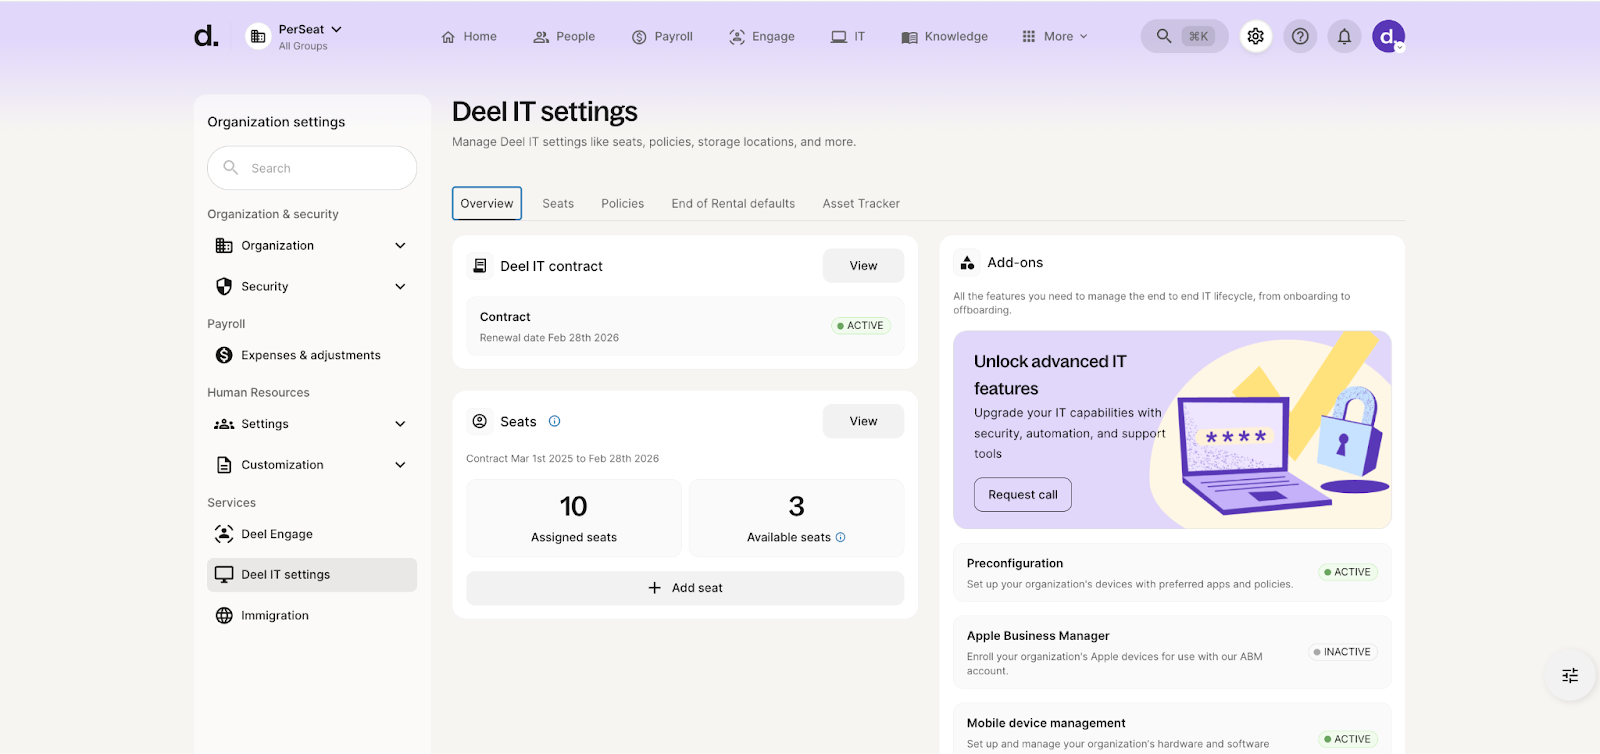Open the Knowledge navigation item
The height and width of the screenshot is (754, 1600).
[944, 37]
